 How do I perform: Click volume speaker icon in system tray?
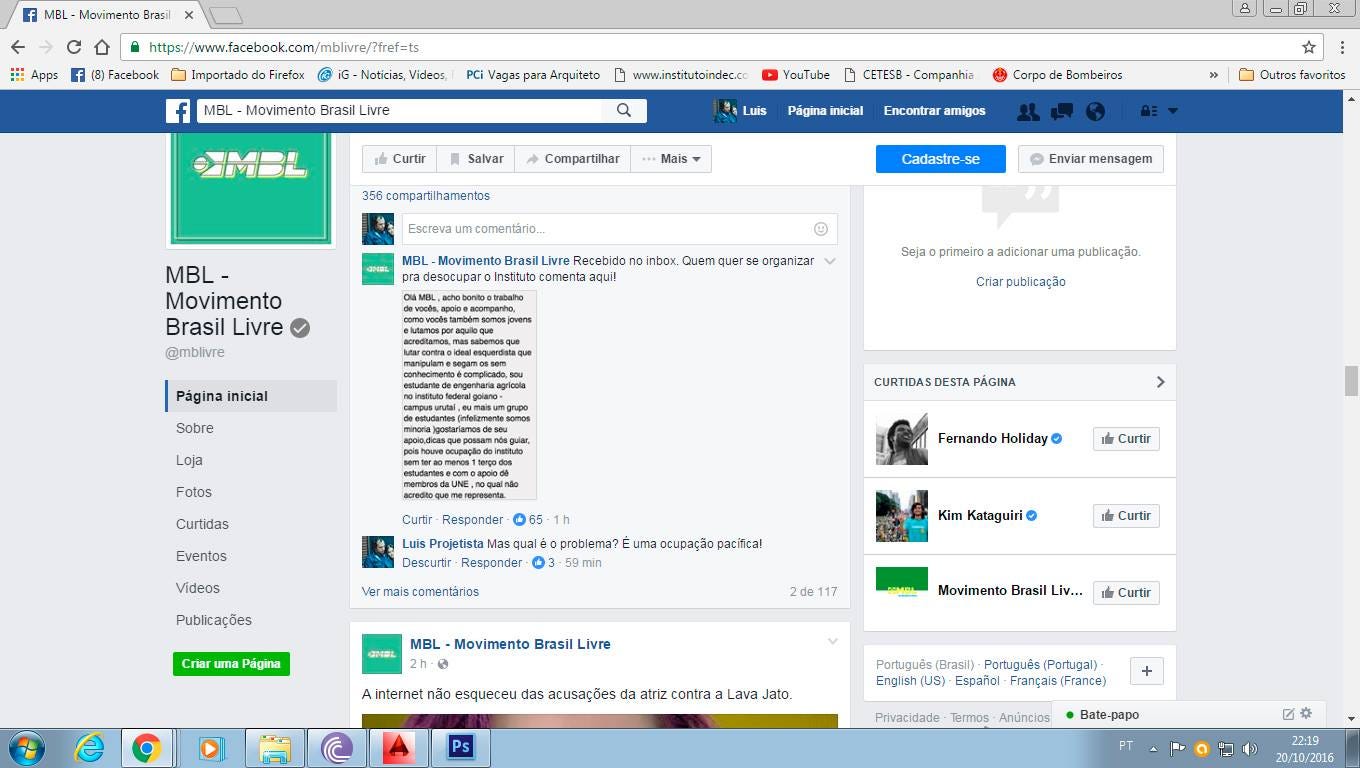point(1249,748)
